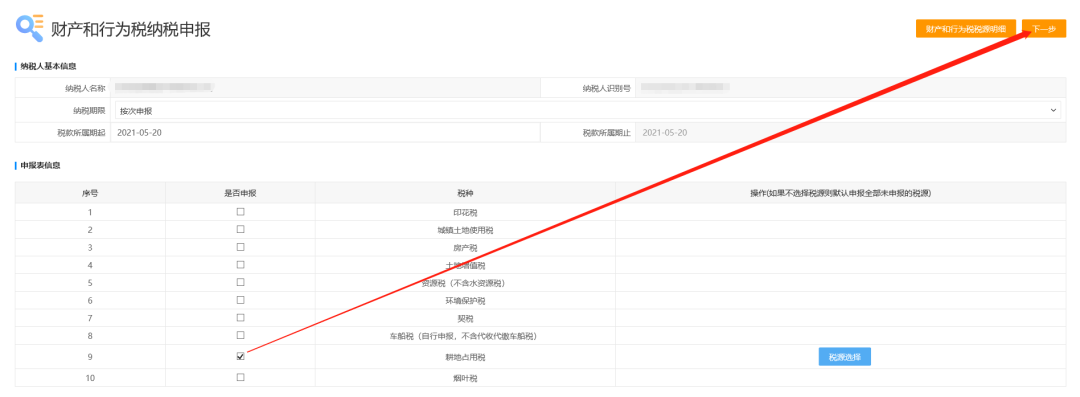Image resolution: width=1080 pixels, height=397 pixels.
Task: Click the 印花税 cell
Action: click(x=465, y=212)
